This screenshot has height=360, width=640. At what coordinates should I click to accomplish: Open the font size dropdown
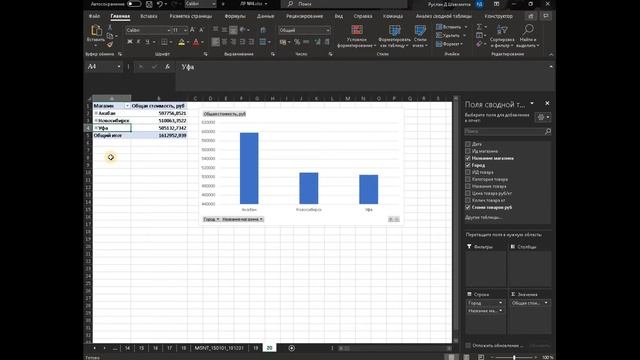coord(186,30)
